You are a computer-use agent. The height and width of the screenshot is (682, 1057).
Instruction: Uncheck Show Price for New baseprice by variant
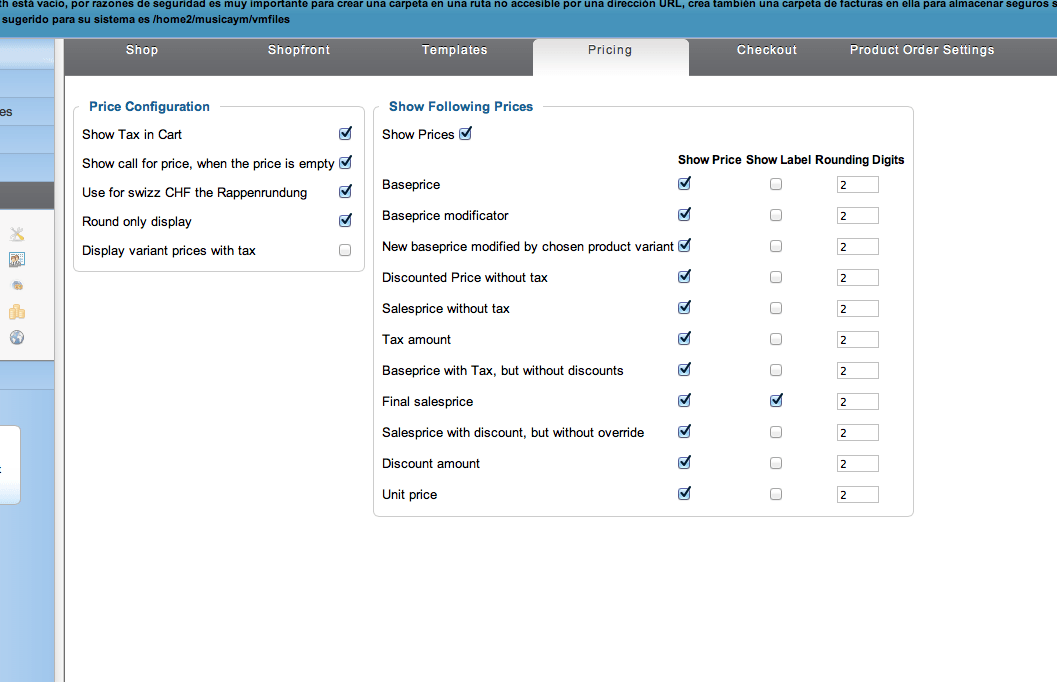684,245
